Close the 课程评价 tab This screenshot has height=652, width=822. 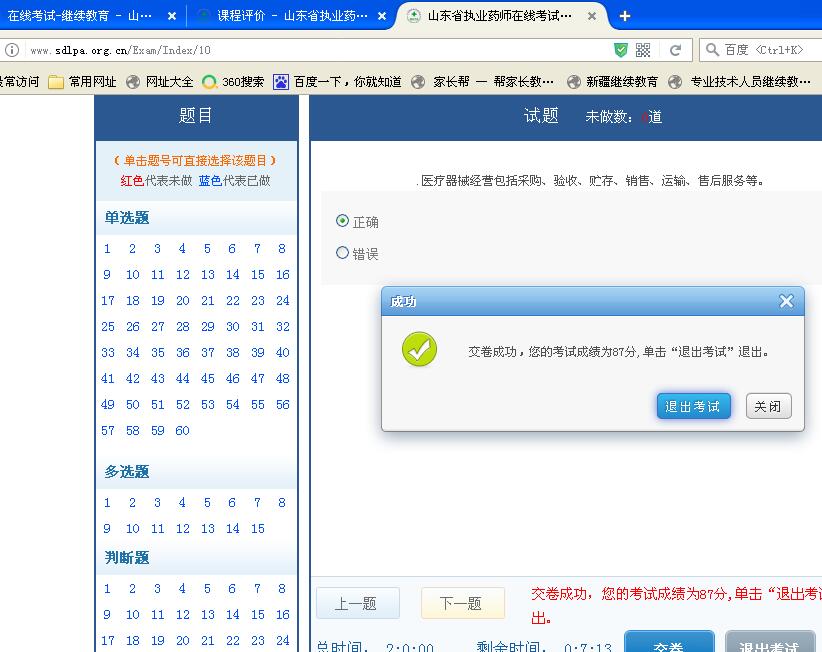point(382,16)
